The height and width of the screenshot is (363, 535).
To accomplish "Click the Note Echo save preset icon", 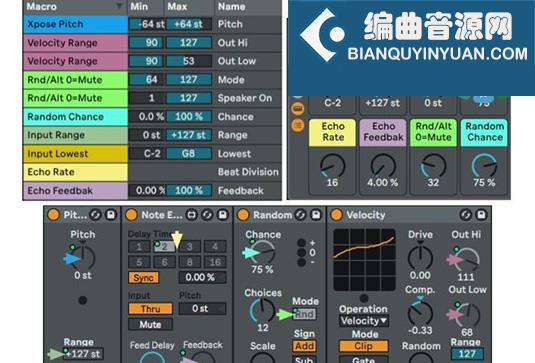I will [x=222, y=215].
